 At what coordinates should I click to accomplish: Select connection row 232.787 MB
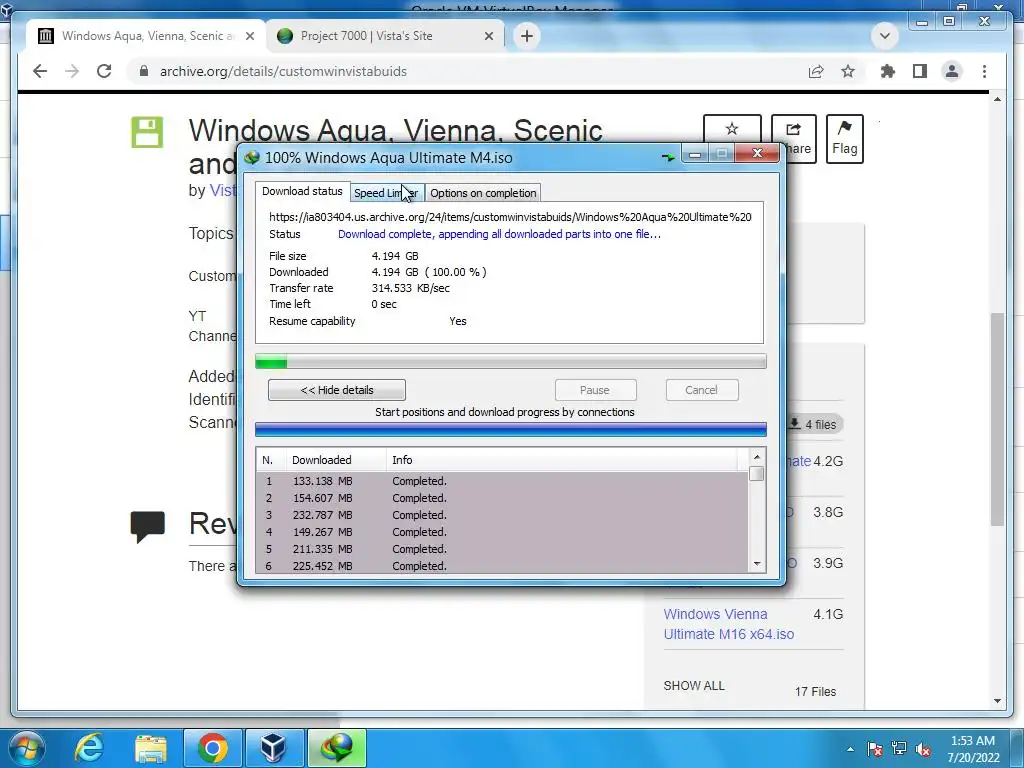(x=502, y=515)
